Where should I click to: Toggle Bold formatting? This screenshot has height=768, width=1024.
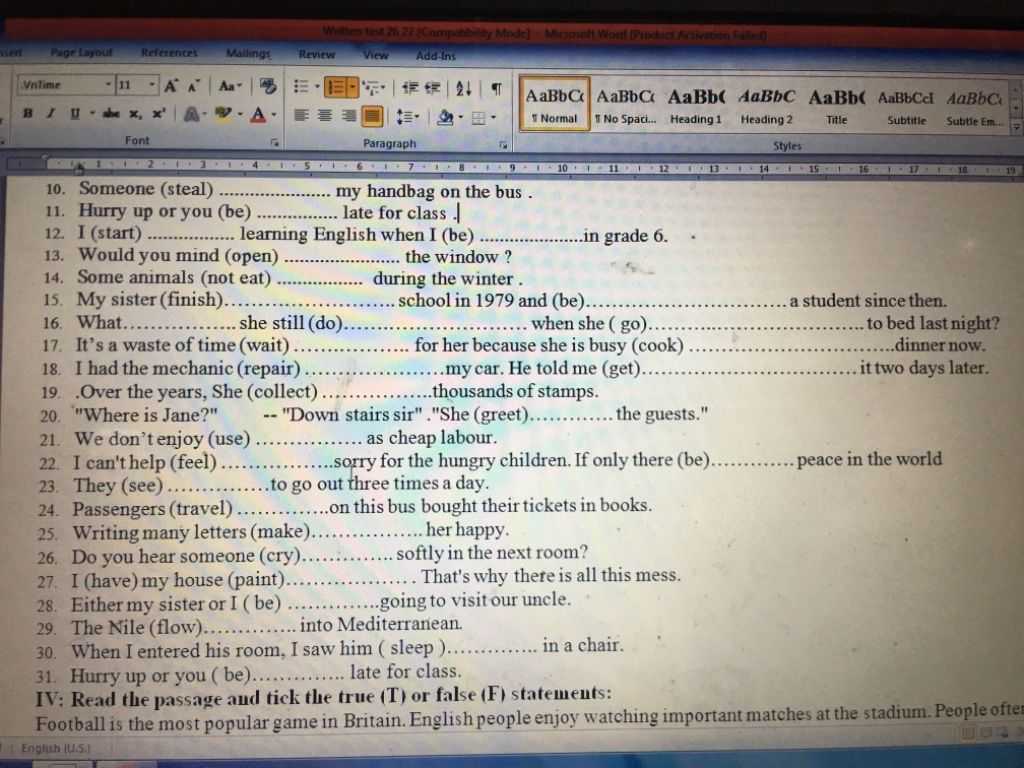pyautogui.click(x=27, y=113)
